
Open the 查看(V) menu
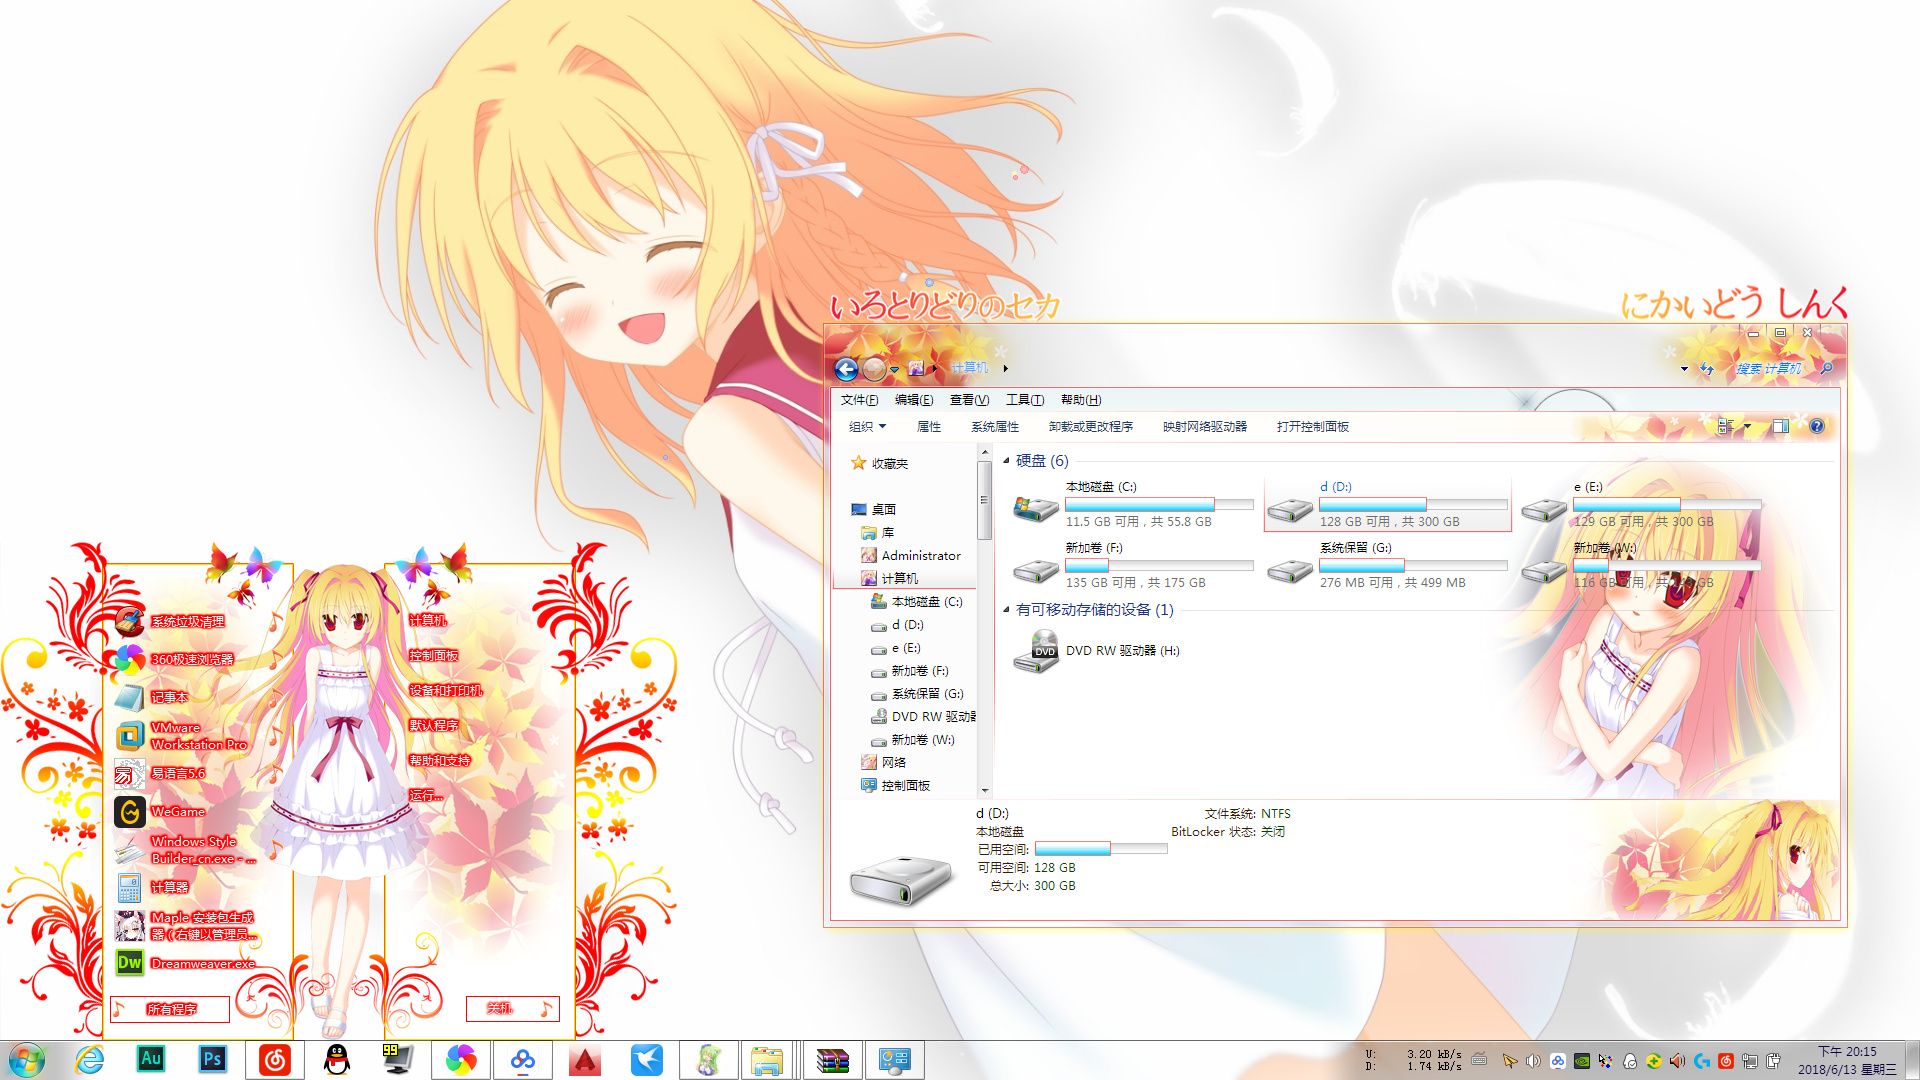click(x=969, y=400)
